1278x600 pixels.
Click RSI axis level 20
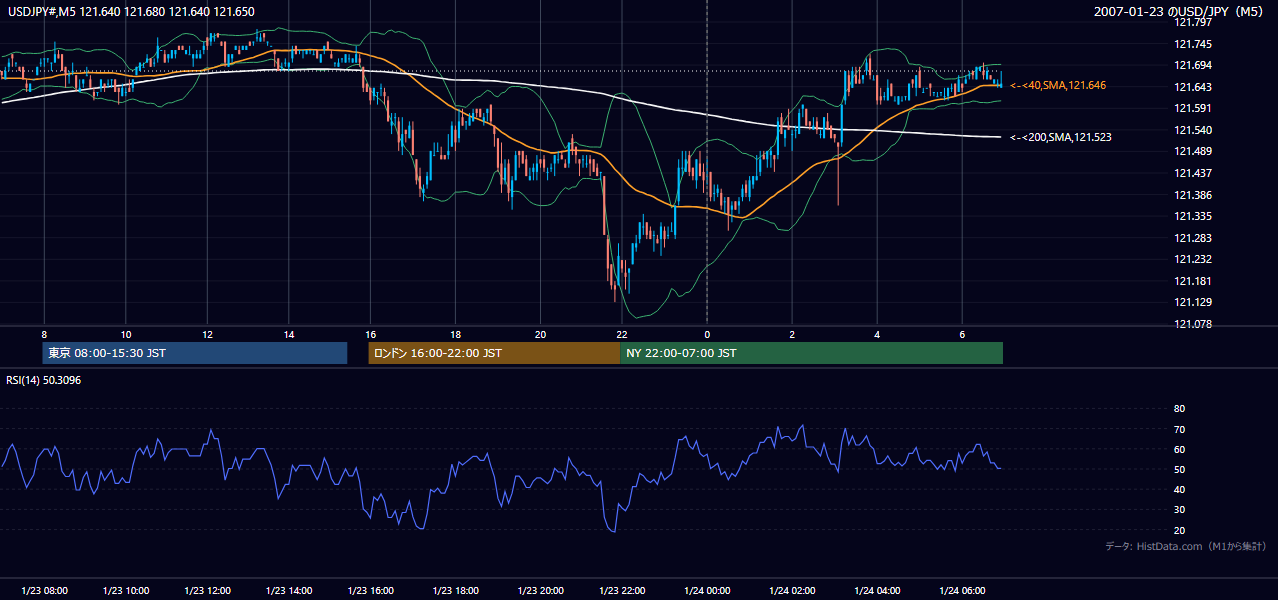[1179, 530]
